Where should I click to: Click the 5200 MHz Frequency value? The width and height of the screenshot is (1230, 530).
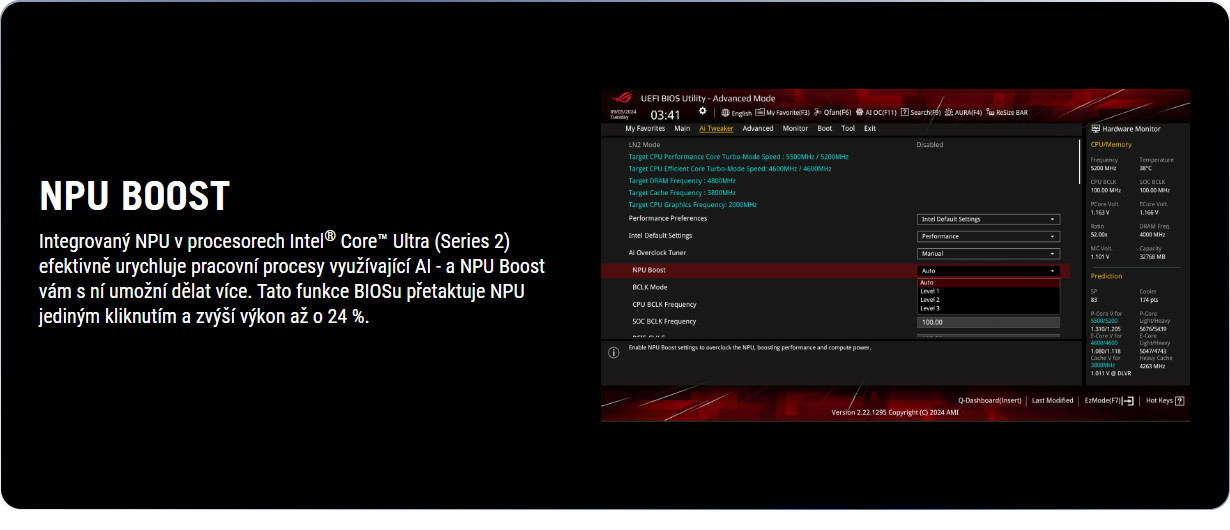click(1104, 168)
